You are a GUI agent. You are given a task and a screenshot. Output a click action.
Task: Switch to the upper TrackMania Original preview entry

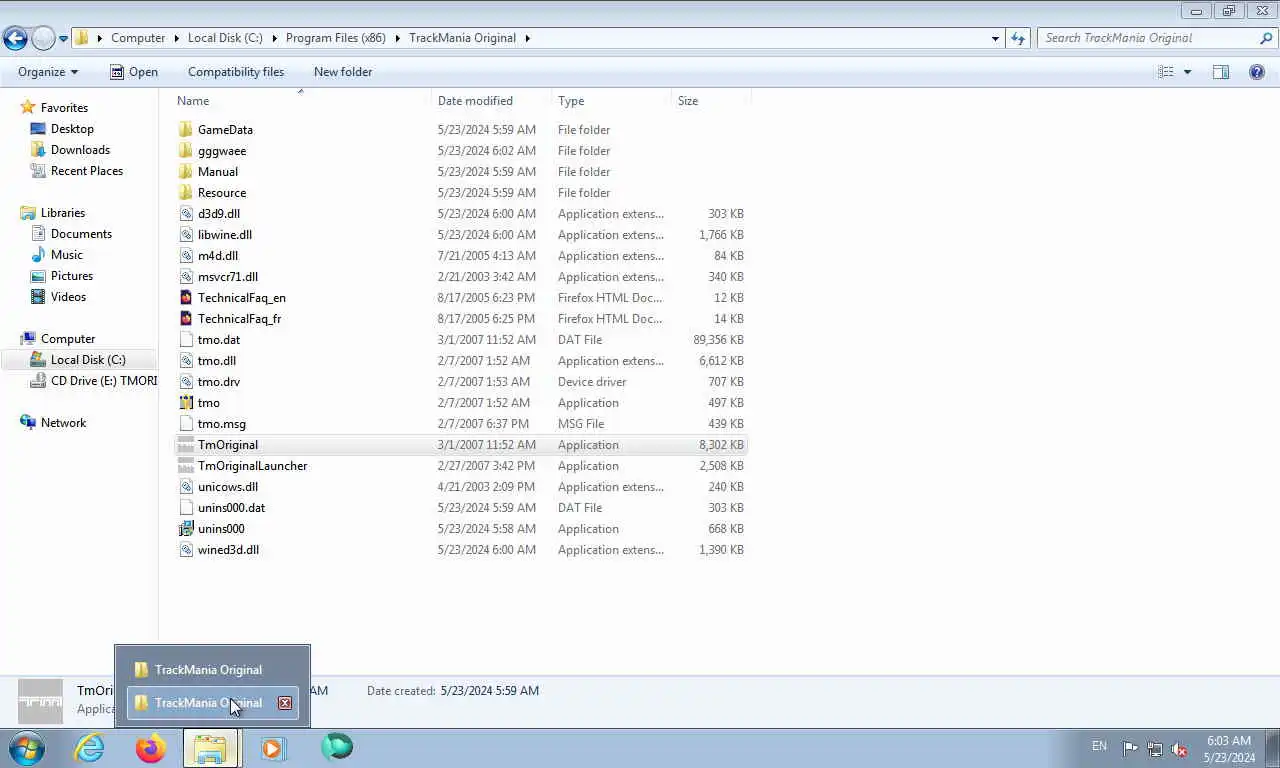click(x=212, y=670)
